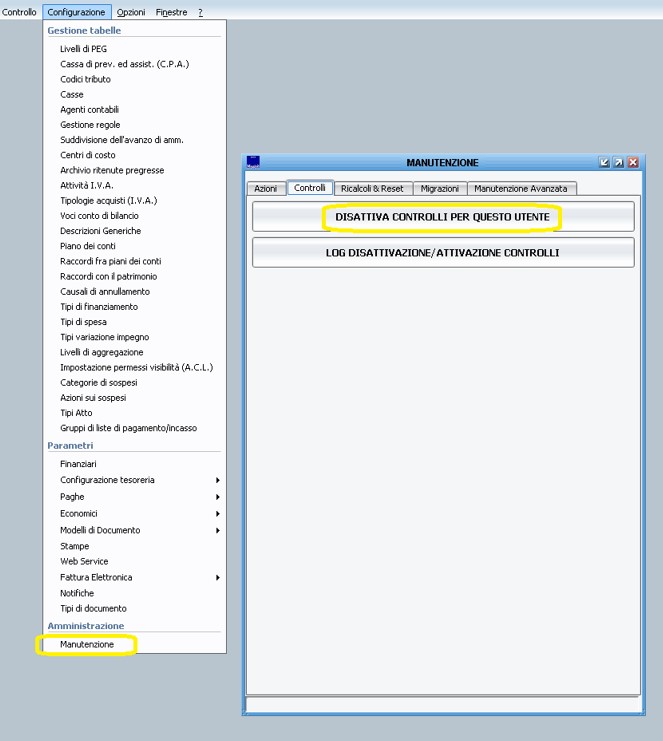Viewport: 663px width, 741px height.
Task: Click the status field at Manutenzione window bottom
Action: (443, 704)
